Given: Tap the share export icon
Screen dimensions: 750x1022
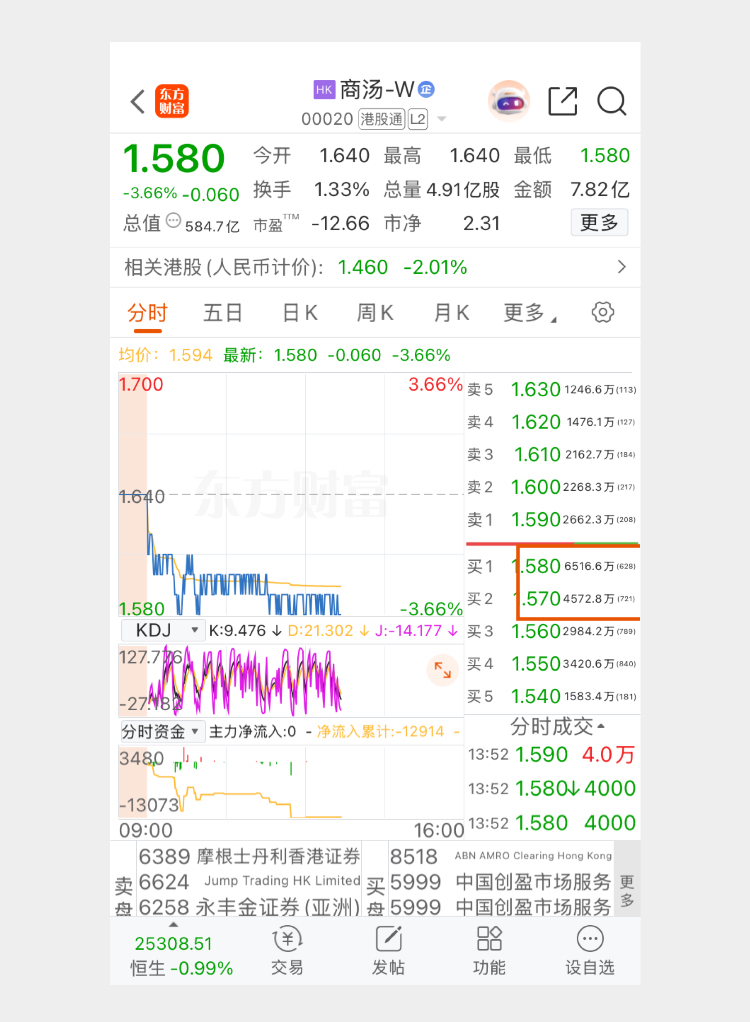Looking at the screenshot, I should point(563,101).
